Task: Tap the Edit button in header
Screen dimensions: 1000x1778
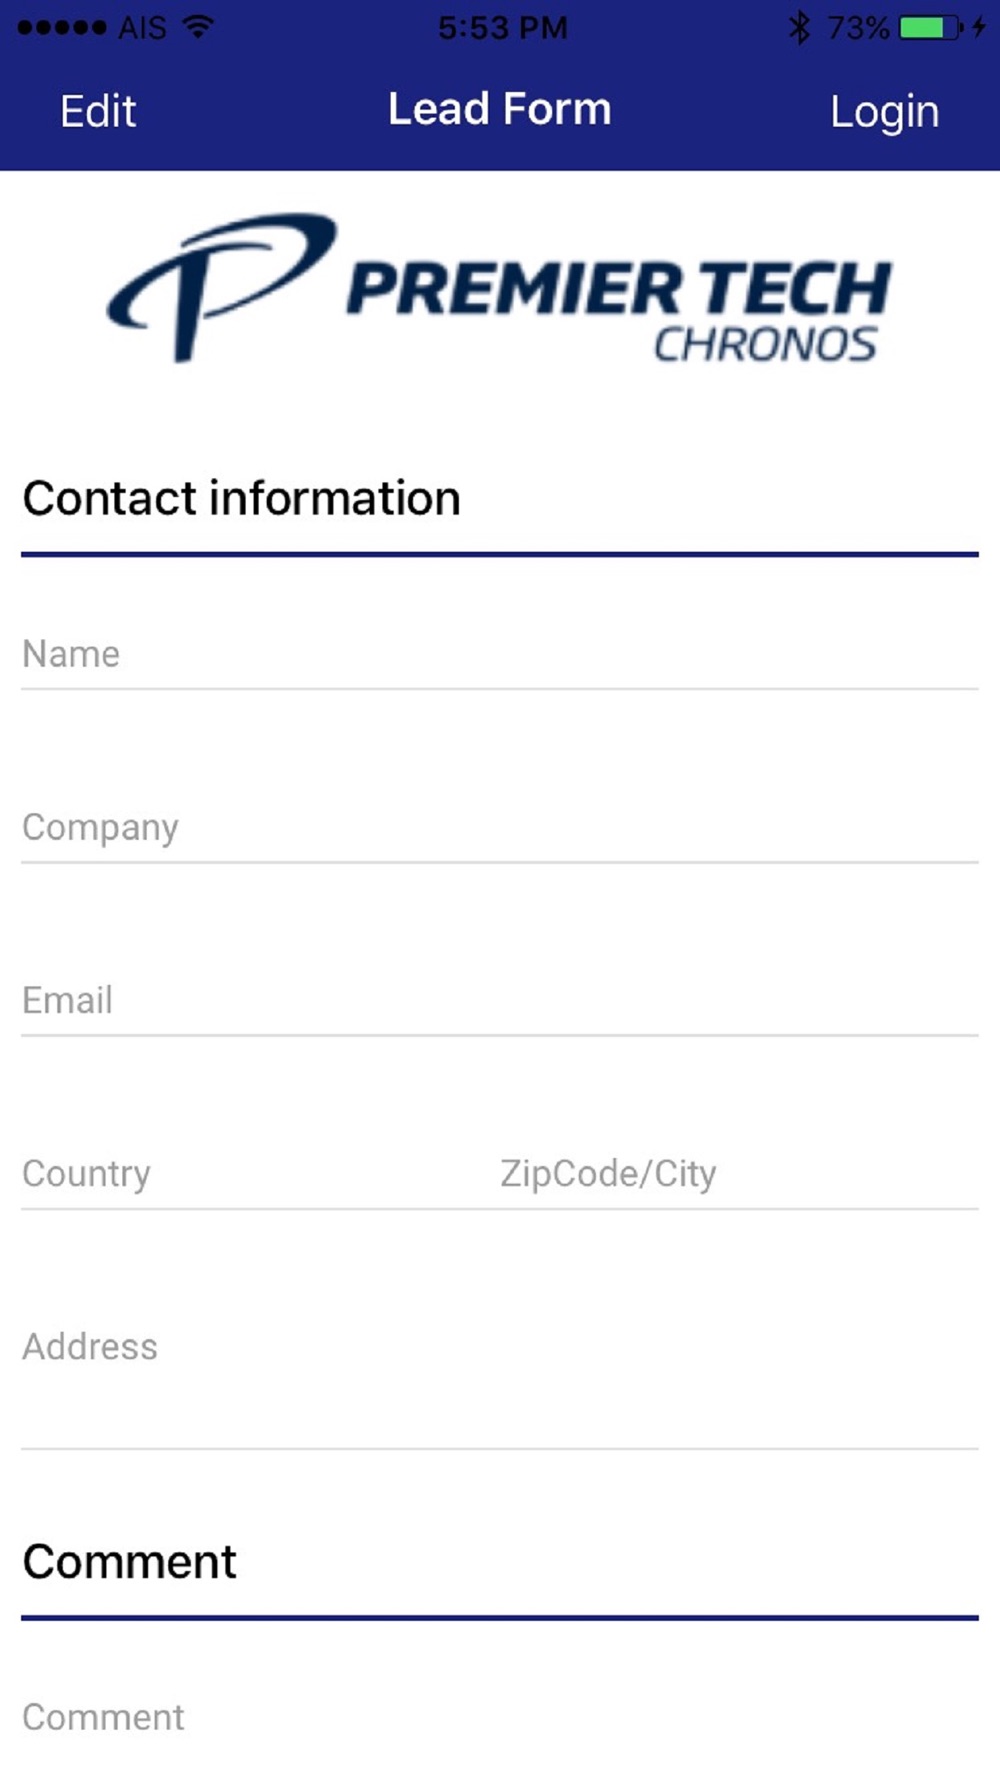Action: pyautogui.click(x=98, y=111)
